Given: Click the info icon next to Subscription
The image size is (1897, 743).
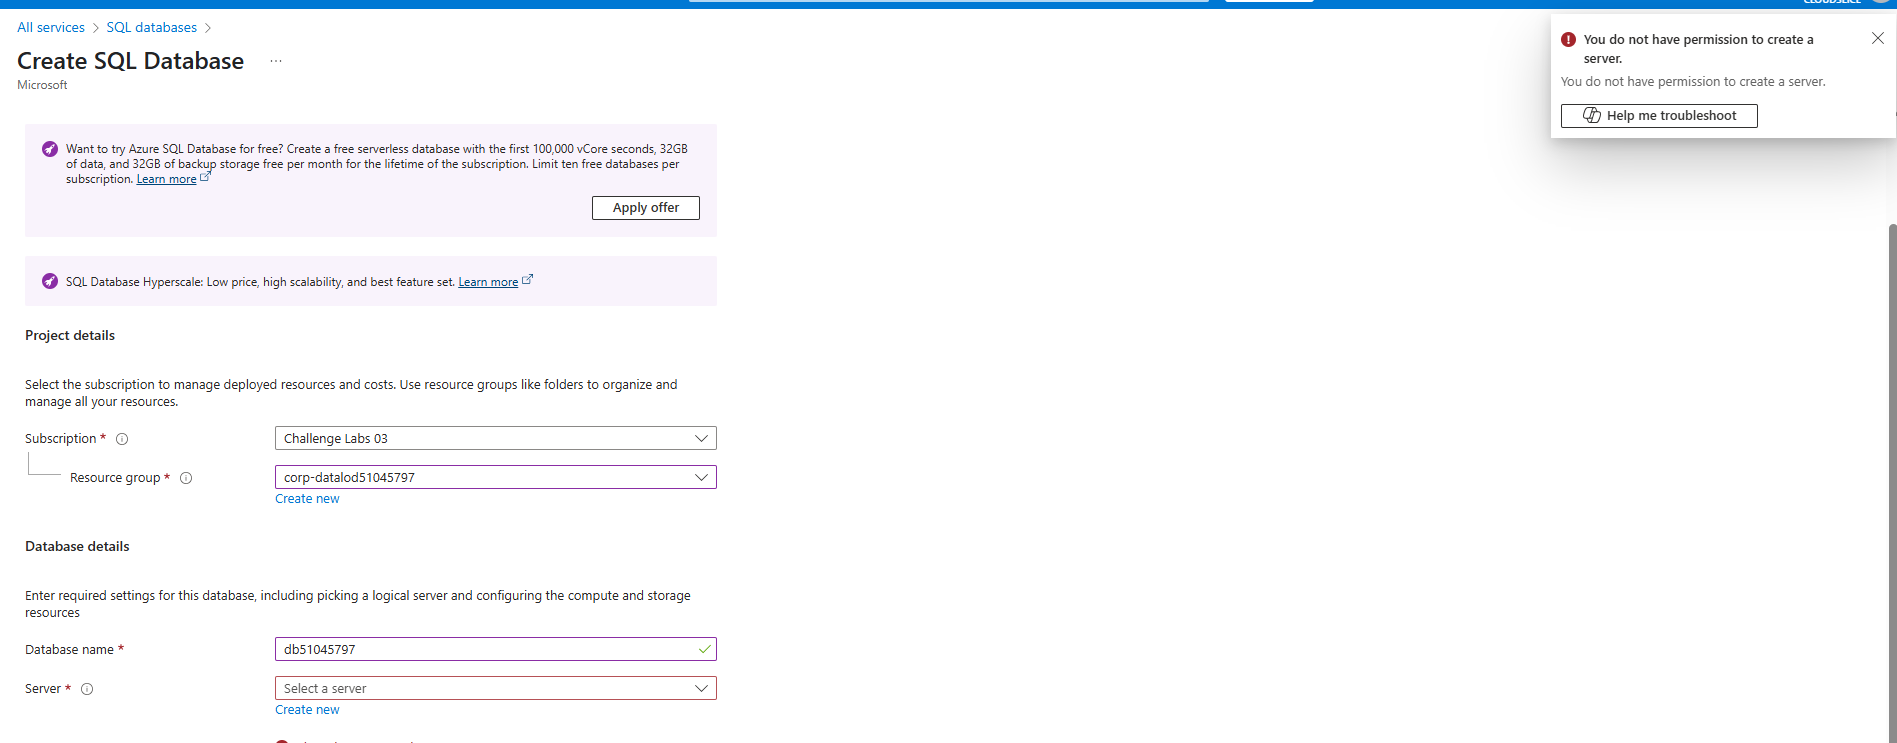Looking at the screenshot, I should pos(122,439).
